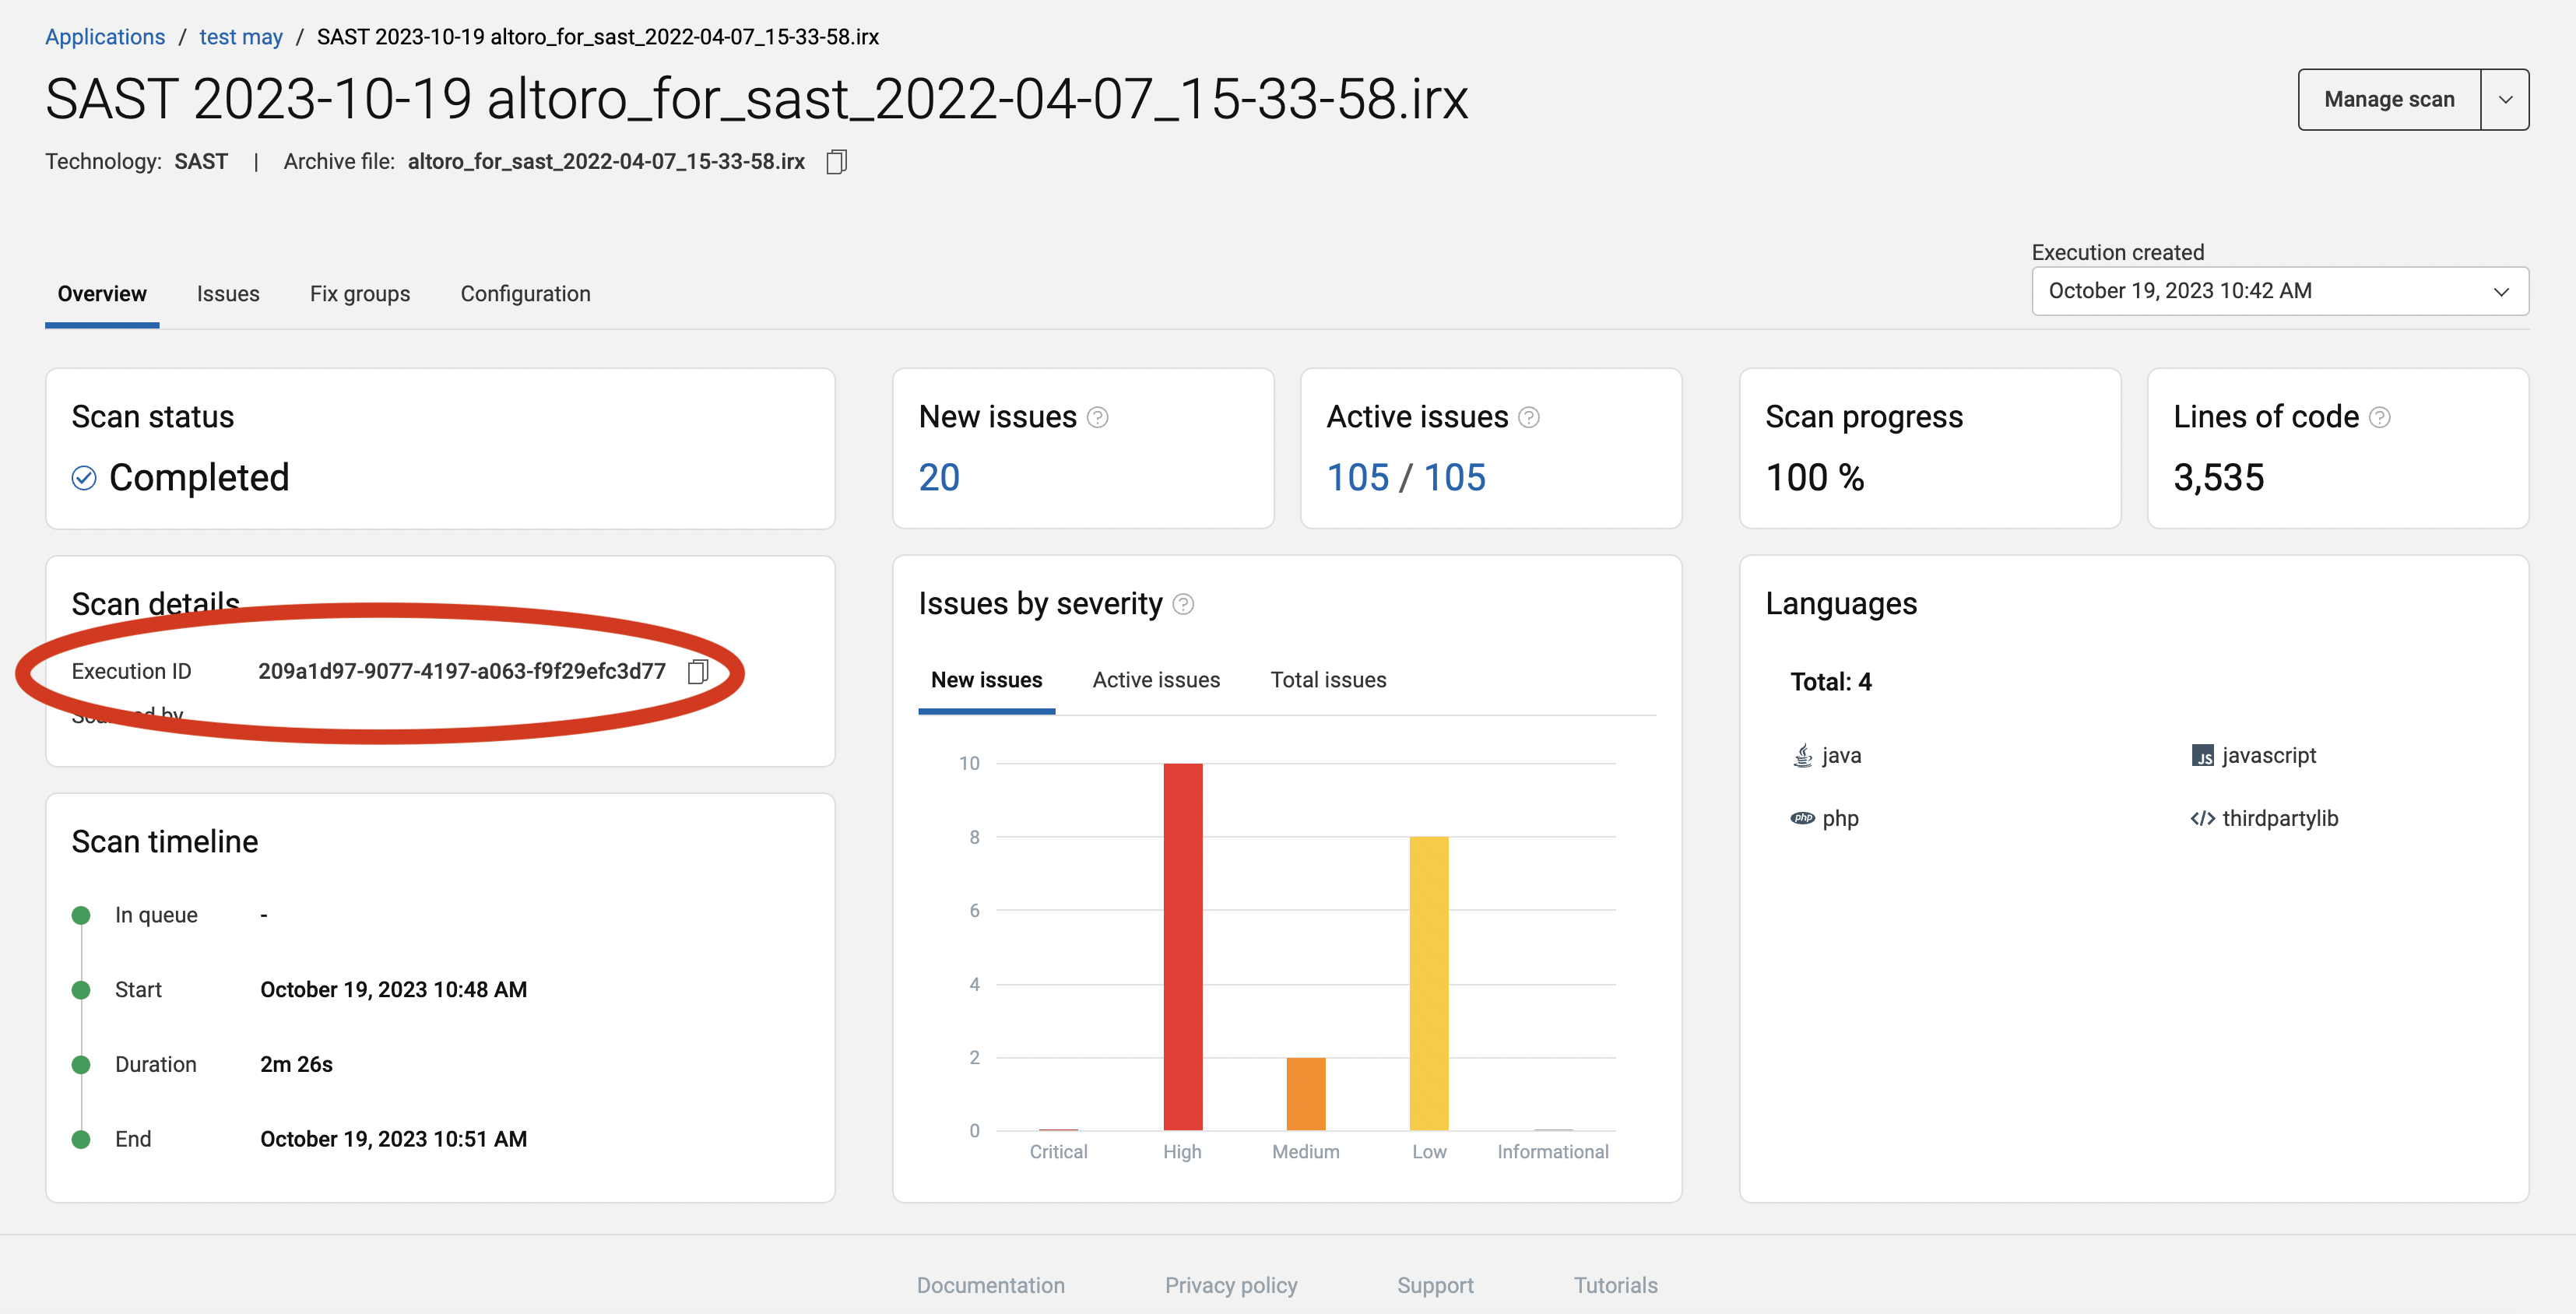Click the php language icon
Screen dimensions: 2576x1314
[x=1802, y=818]
